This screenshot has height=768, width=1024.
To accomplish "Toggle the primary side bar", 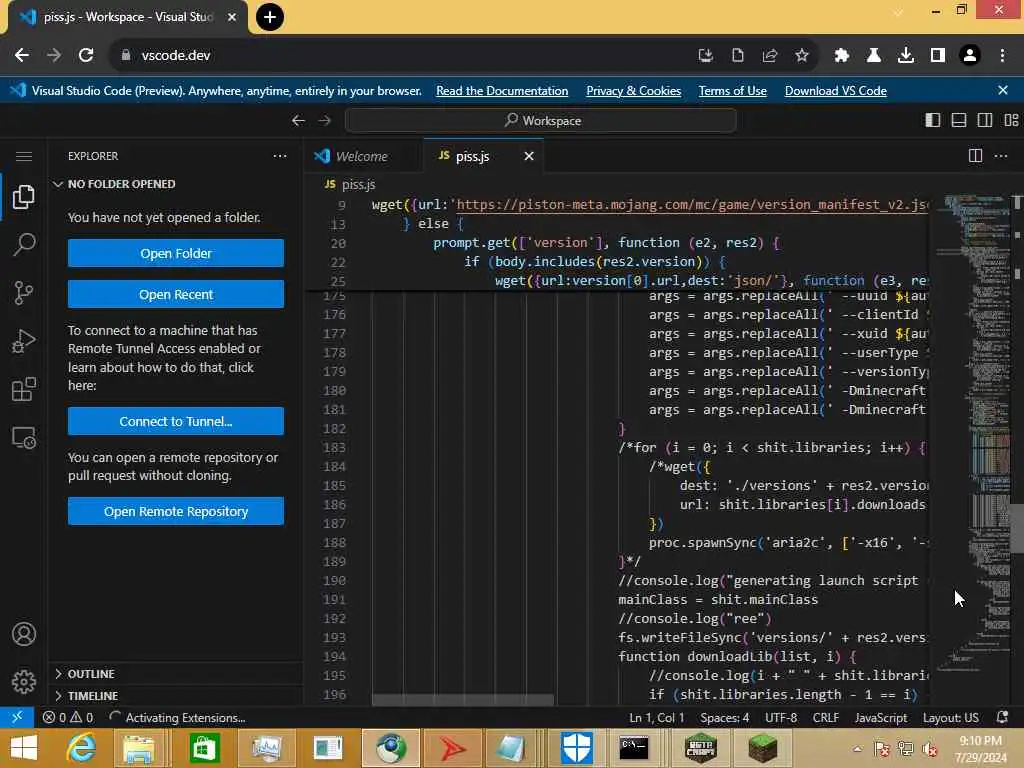I will [933, 120].
